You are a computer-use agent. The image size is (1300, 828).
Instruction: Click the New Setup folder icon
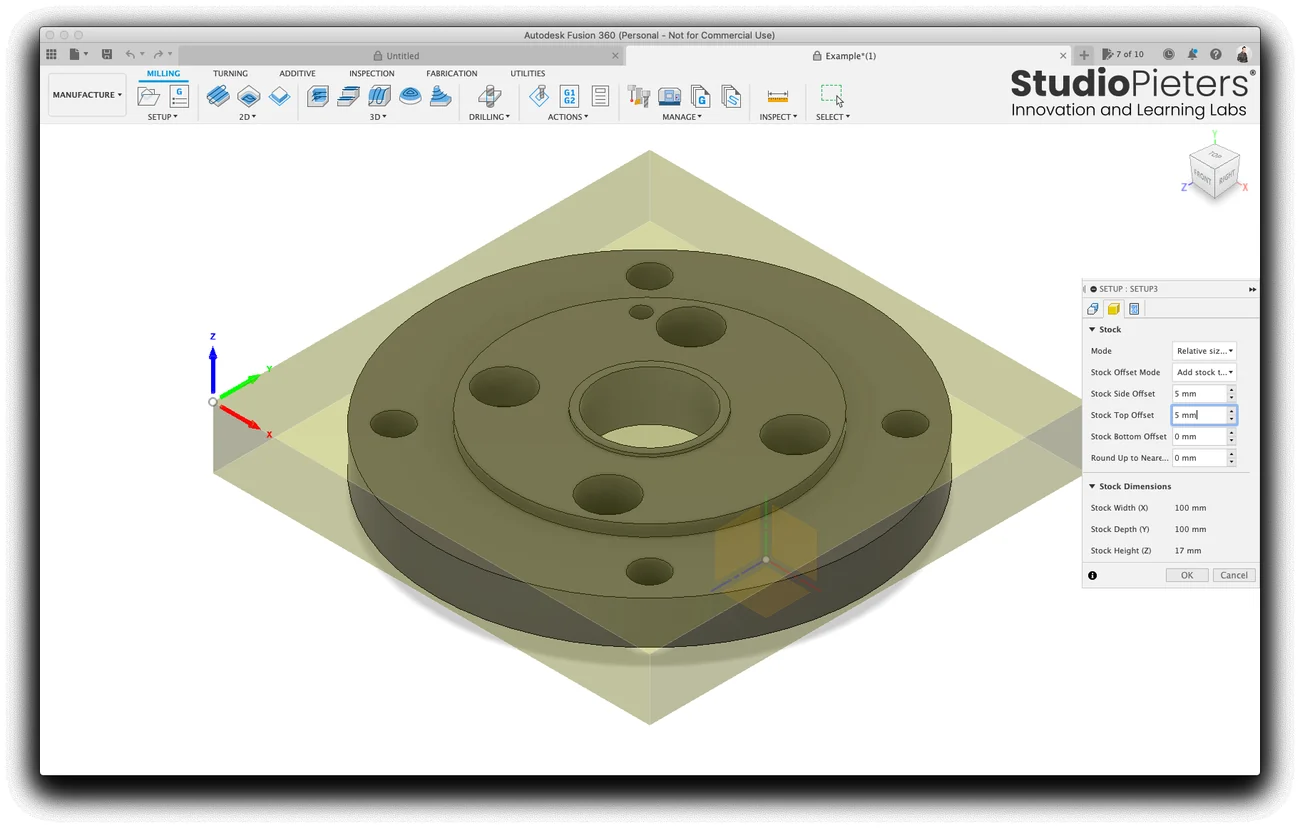pyautogui.click(x=149, y=96)
